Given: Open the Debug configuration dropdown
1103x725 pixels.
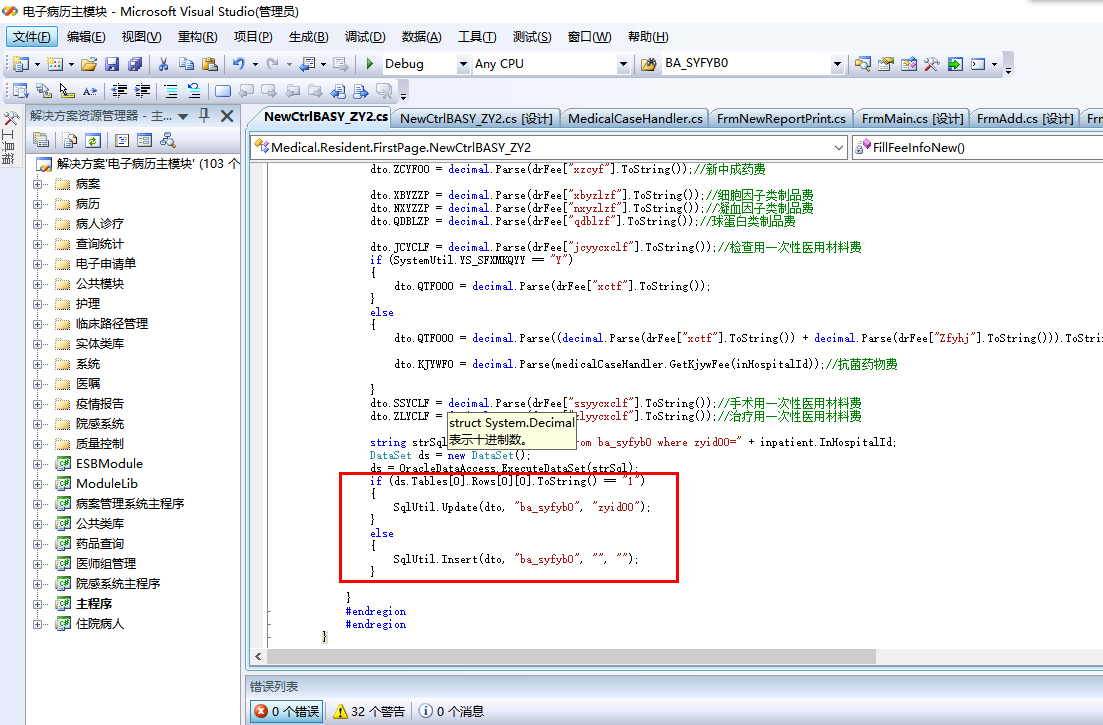Looking at the screenshot, I should (x=463, y=64).
